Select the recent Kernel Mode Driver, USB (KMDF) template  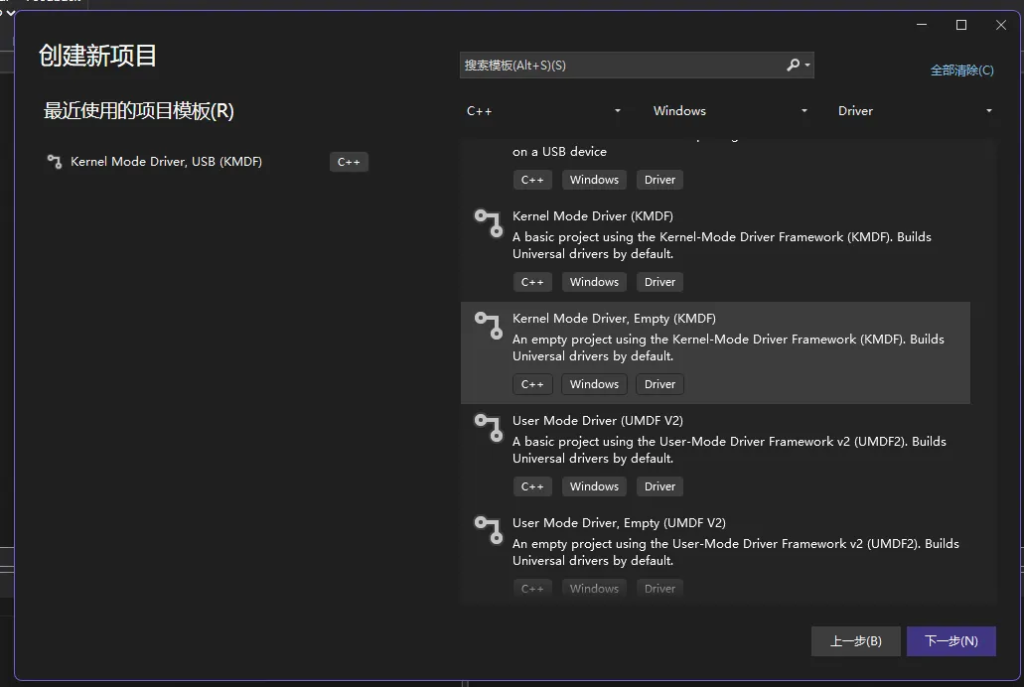[x=165, y=161]
